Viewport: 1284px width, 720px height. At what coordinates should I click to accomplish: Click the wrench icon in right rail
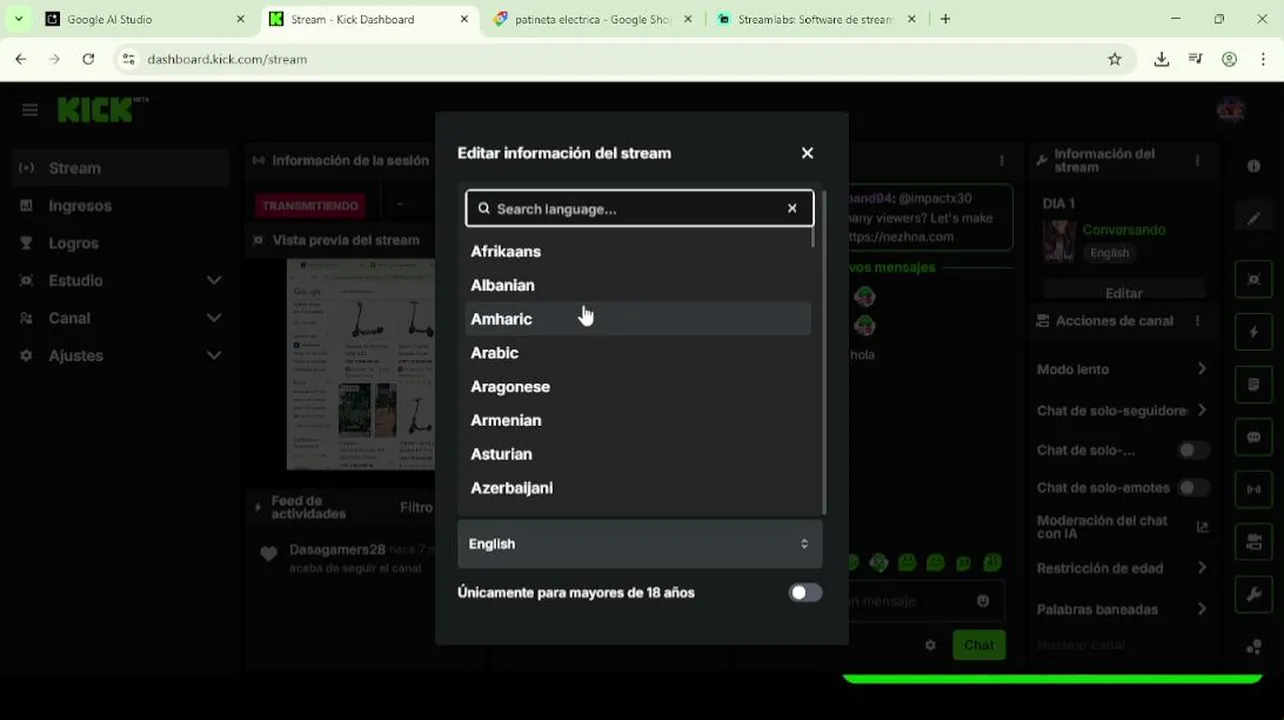point(1254,595)
